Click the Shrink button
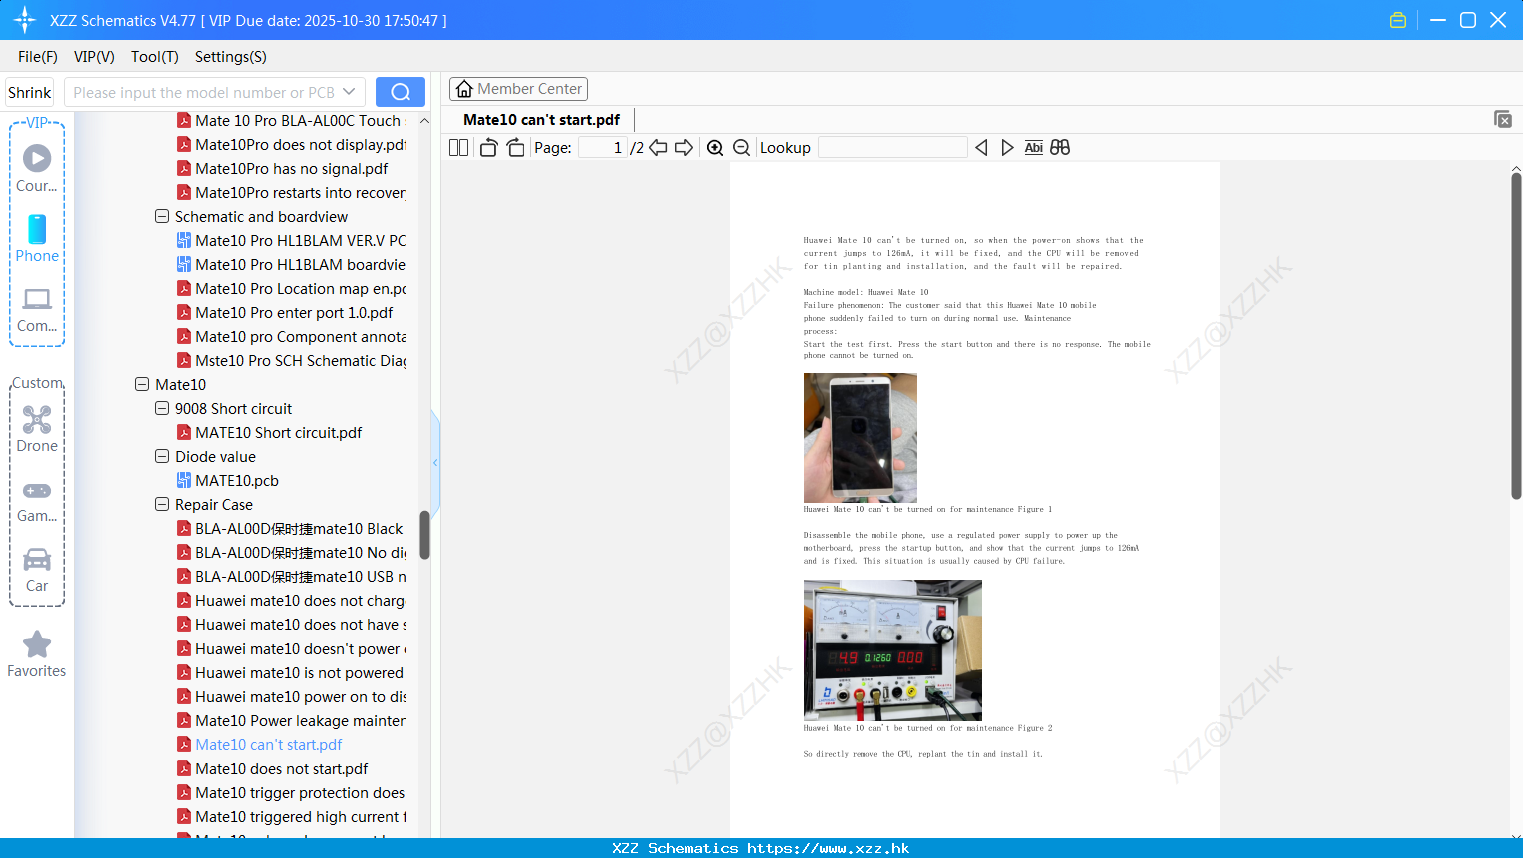Screen dimensions: 1523x858 tap(30, 92)
